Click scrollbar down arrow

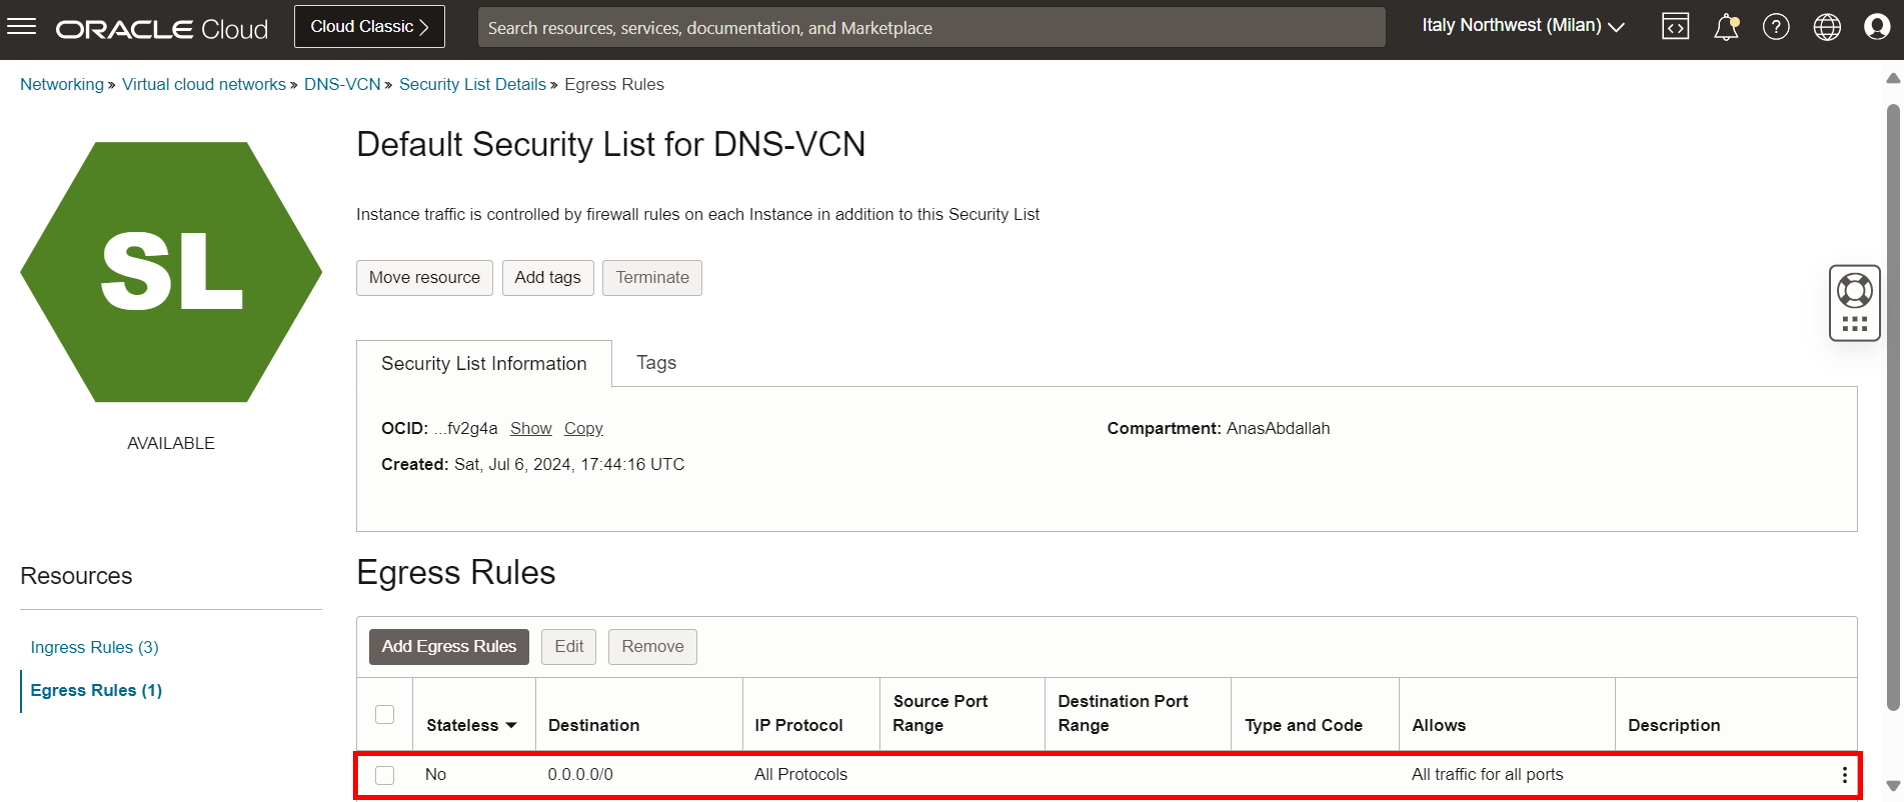coord(1893,786)
